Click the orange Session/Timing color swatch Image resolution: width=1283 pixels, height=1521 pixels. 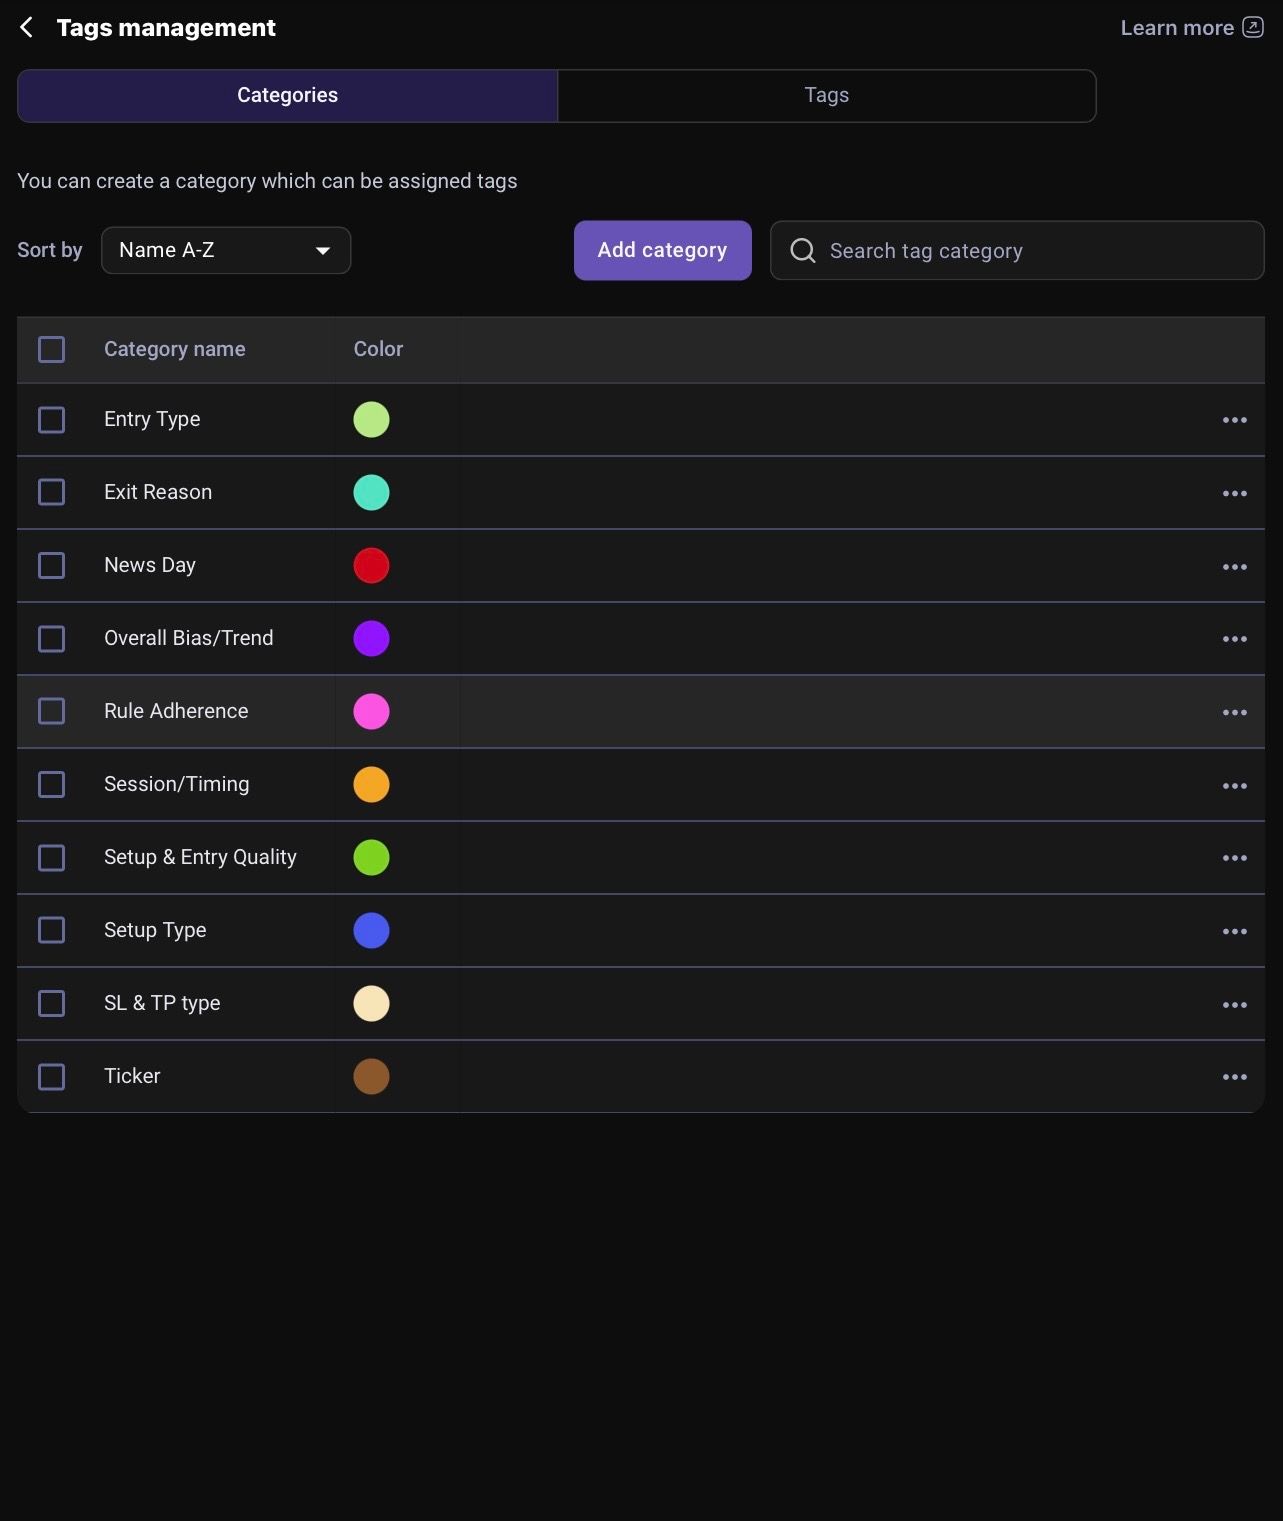371,784
